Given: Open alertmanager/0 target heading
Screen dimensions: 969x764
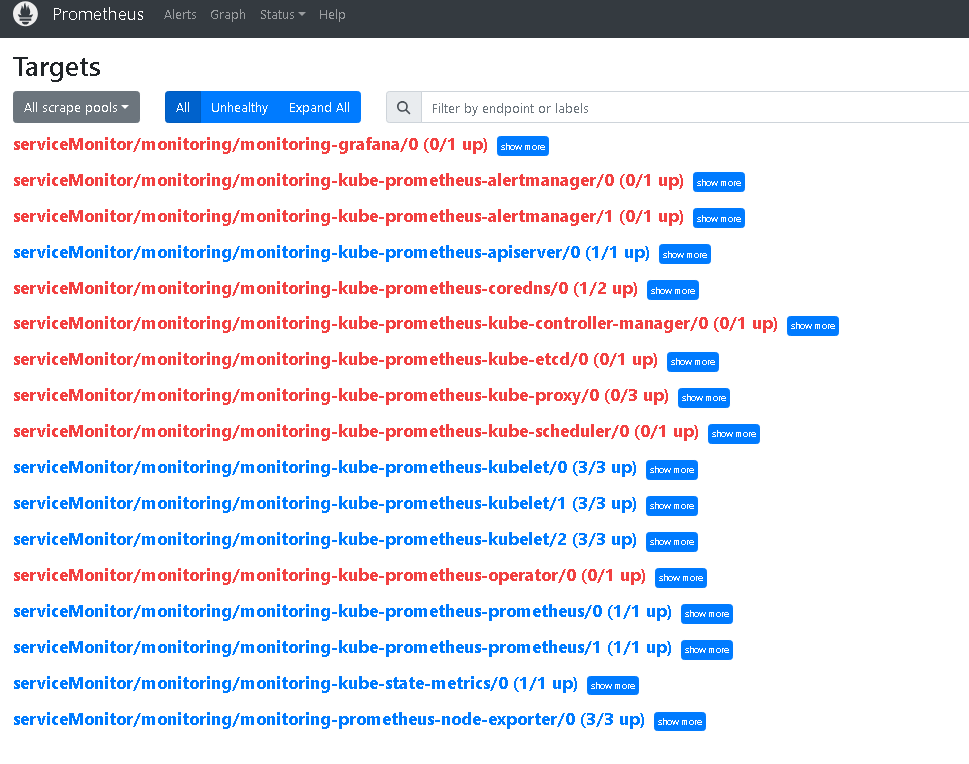Looking at the screenshot, I should coord(349,180).
